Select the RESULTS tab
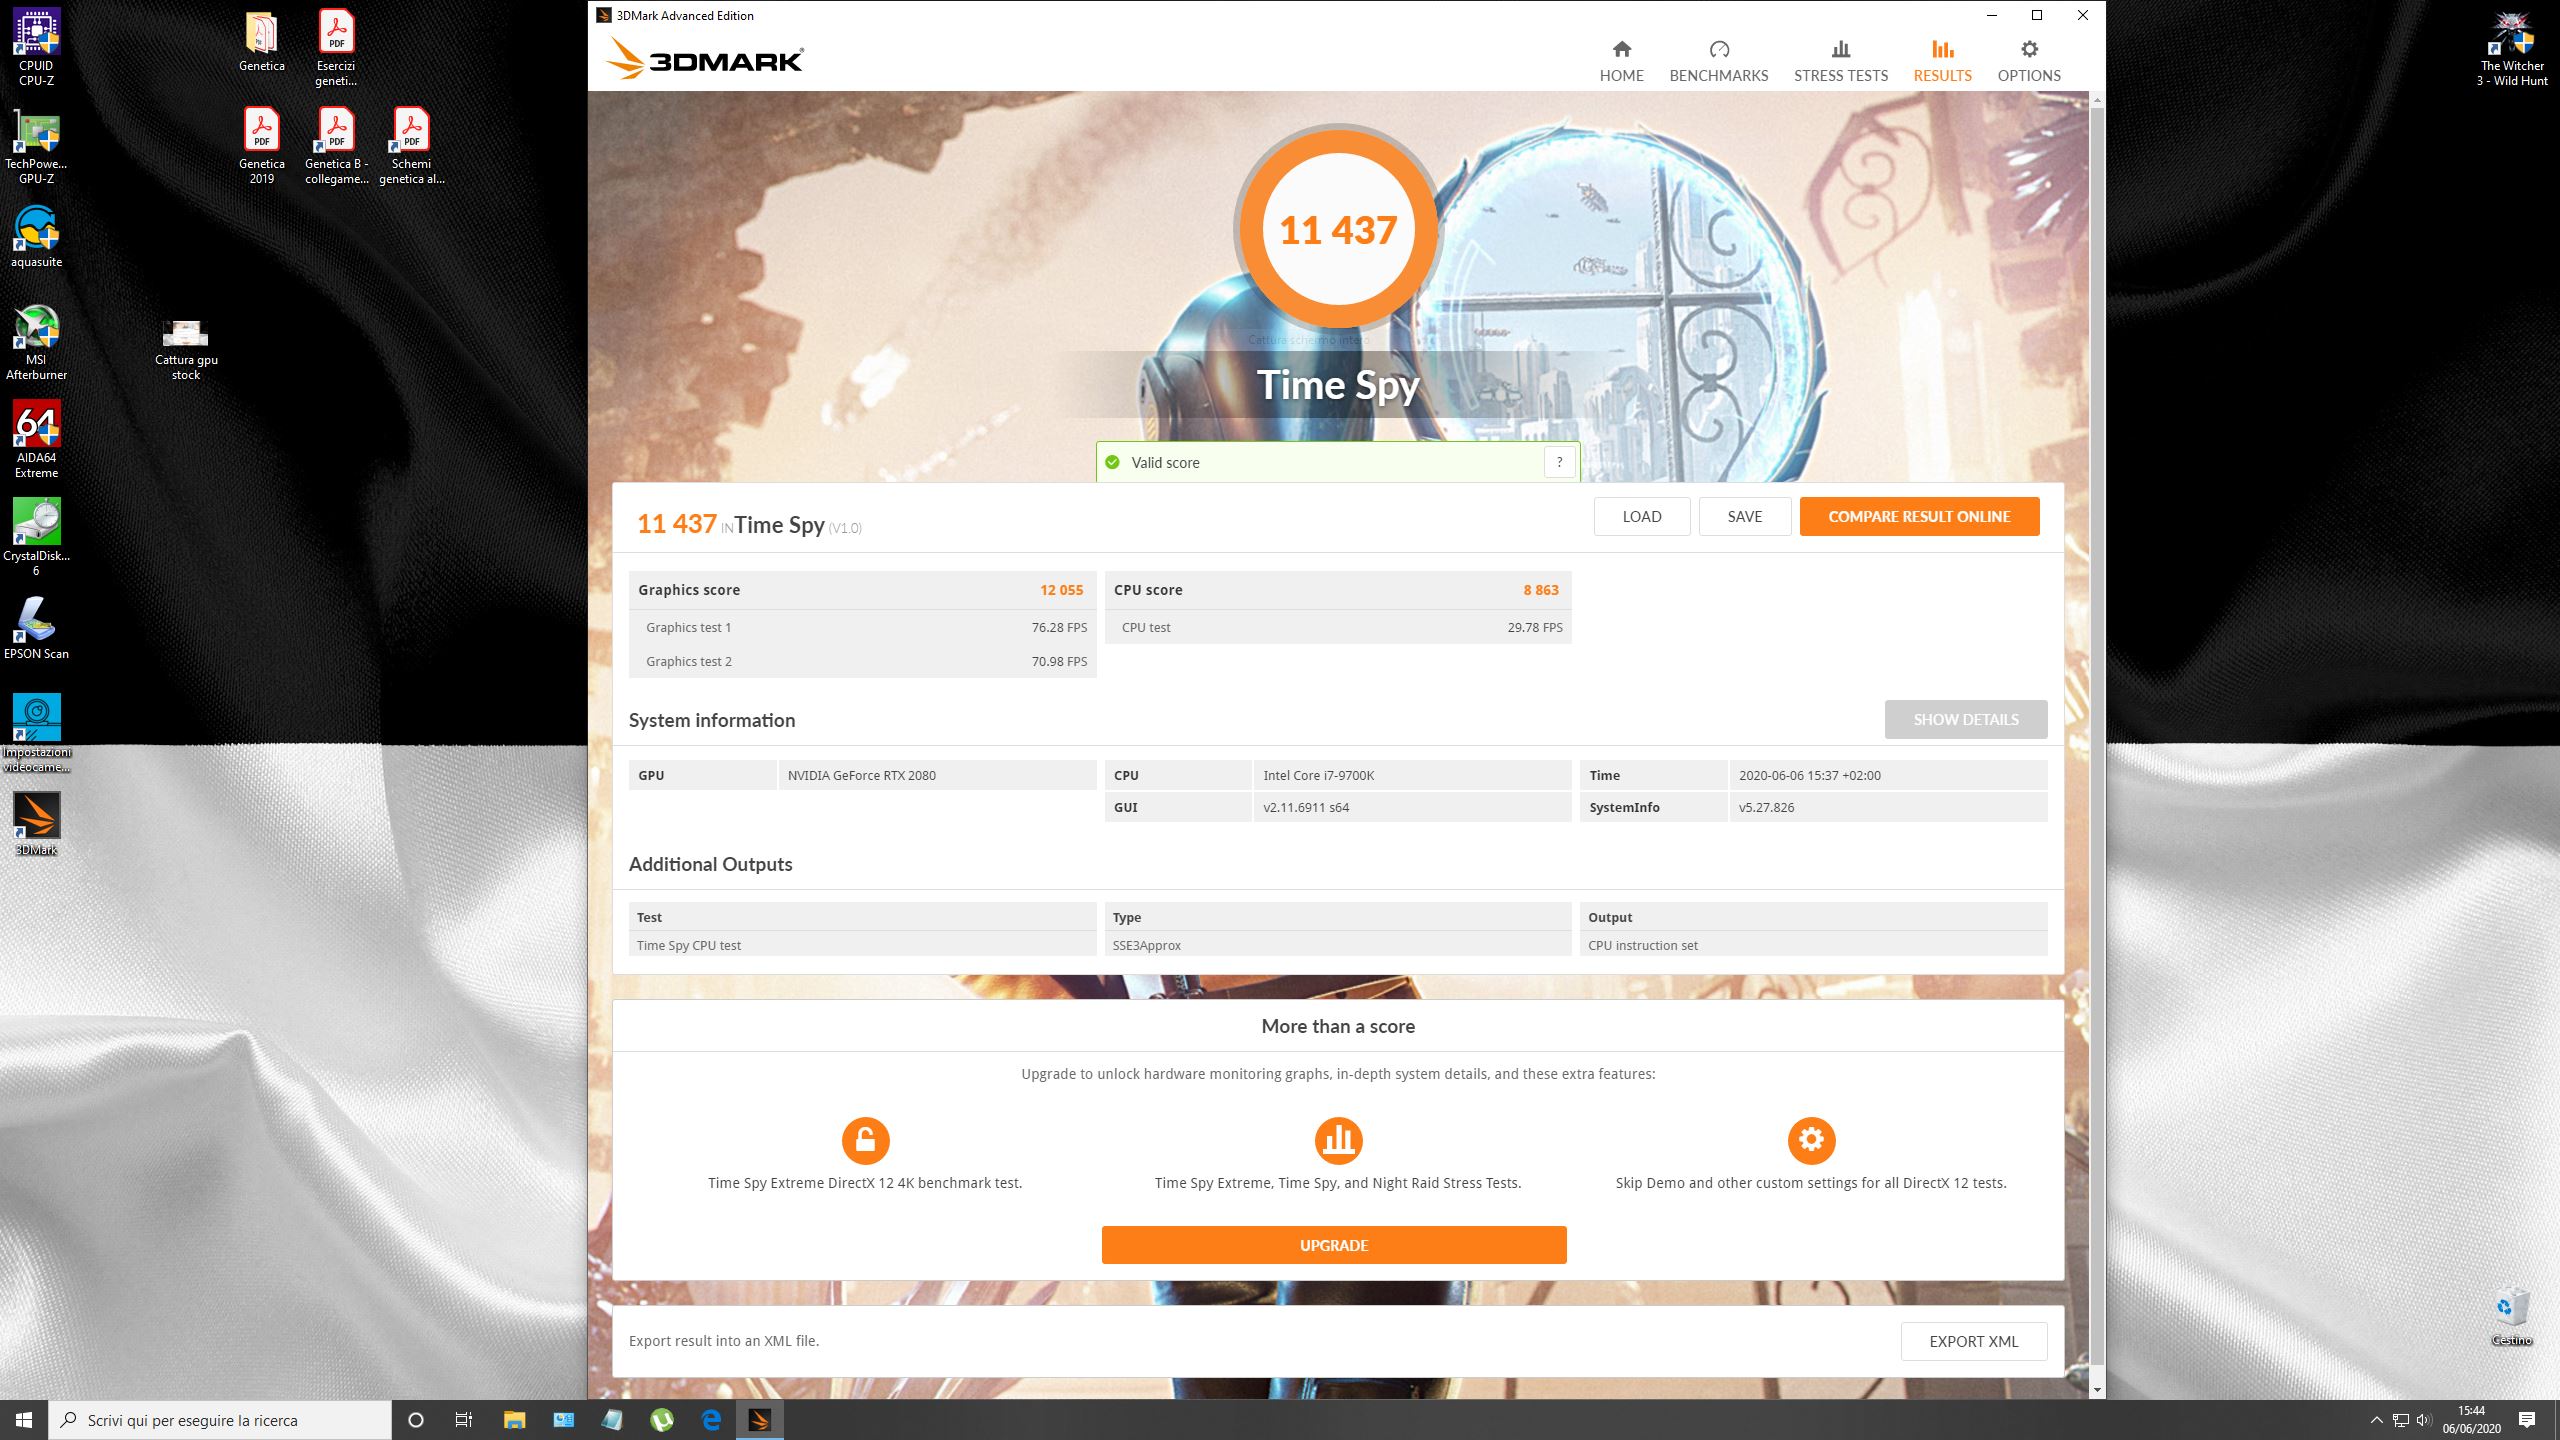The height and width of the screenshot is (1440, 2560). coord(1942,61)
